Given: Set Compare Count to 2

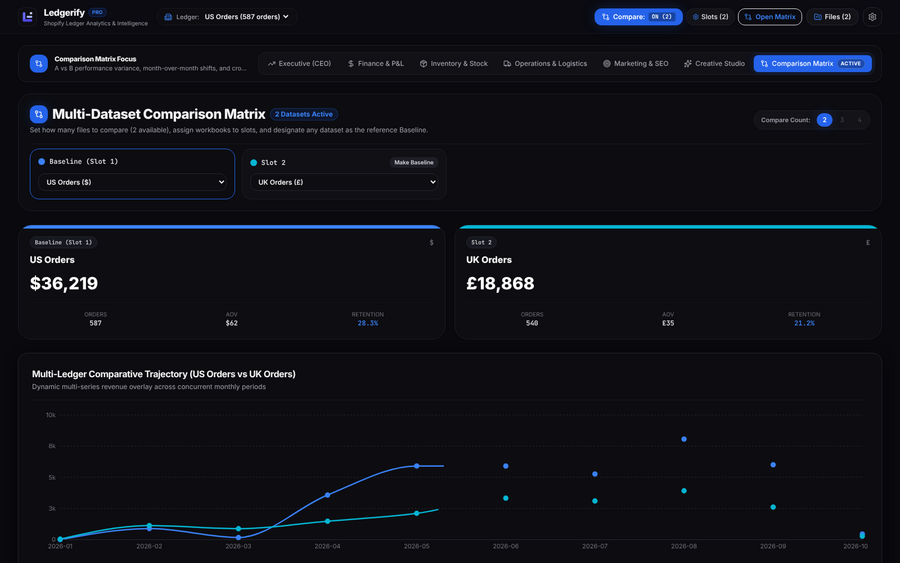Looking at the screenshot, I should [x=824, y=120].
